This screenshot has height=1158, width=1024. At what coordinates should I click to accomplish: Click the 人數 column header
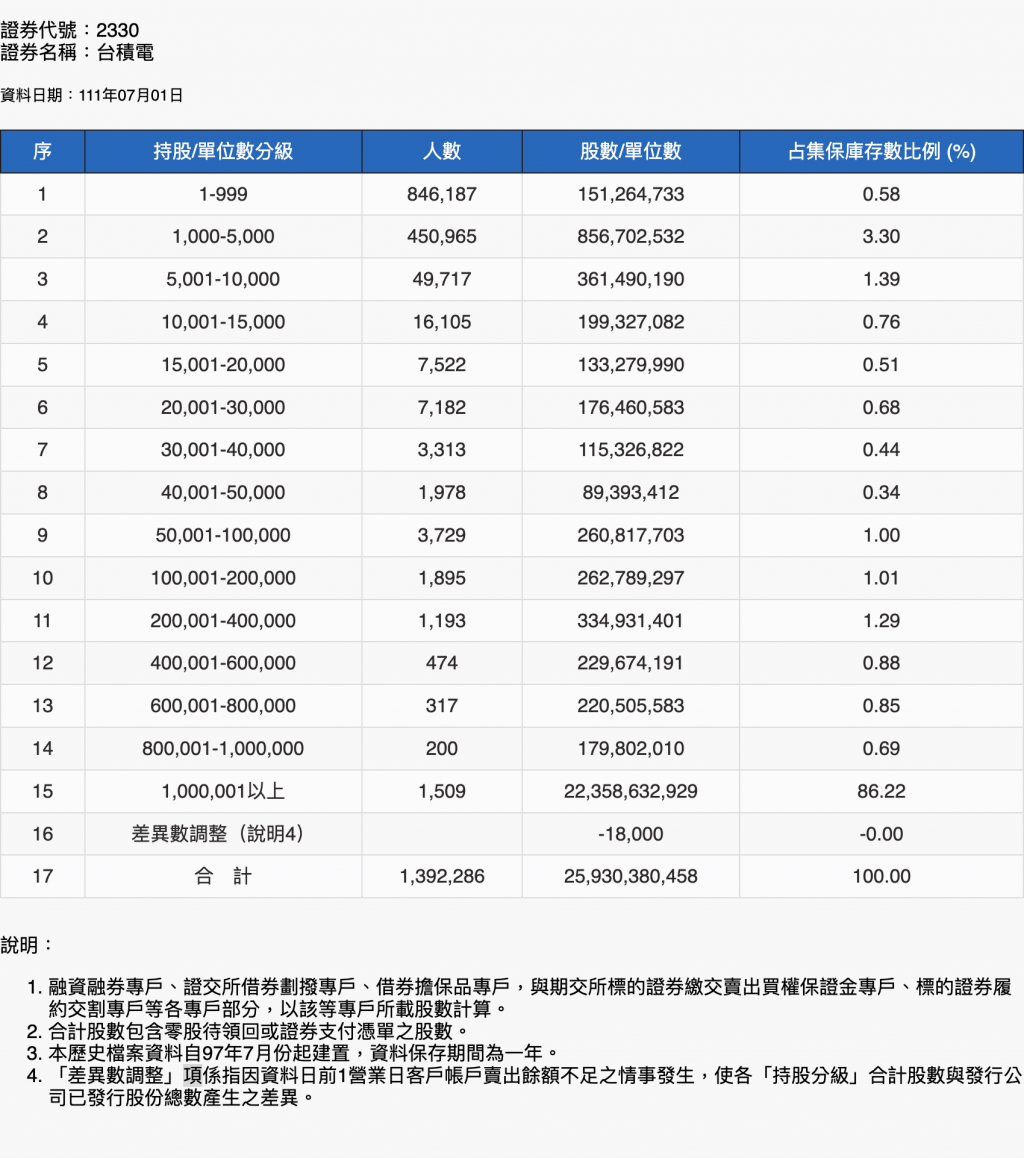click(441, 151)
